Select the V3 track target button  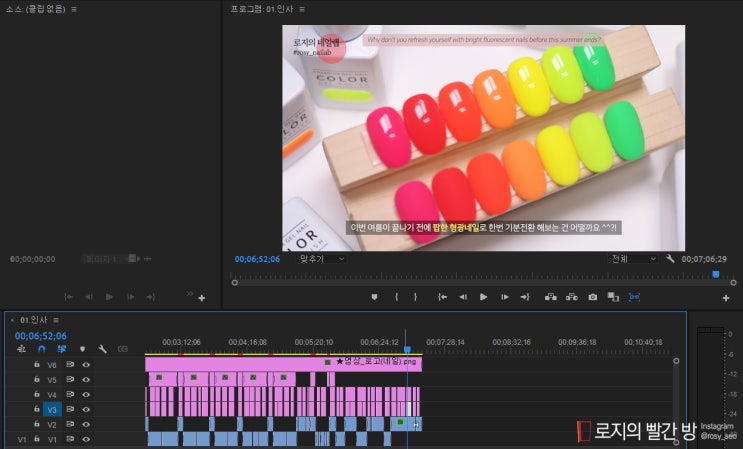pyautogui.click(x=52, y=409)
